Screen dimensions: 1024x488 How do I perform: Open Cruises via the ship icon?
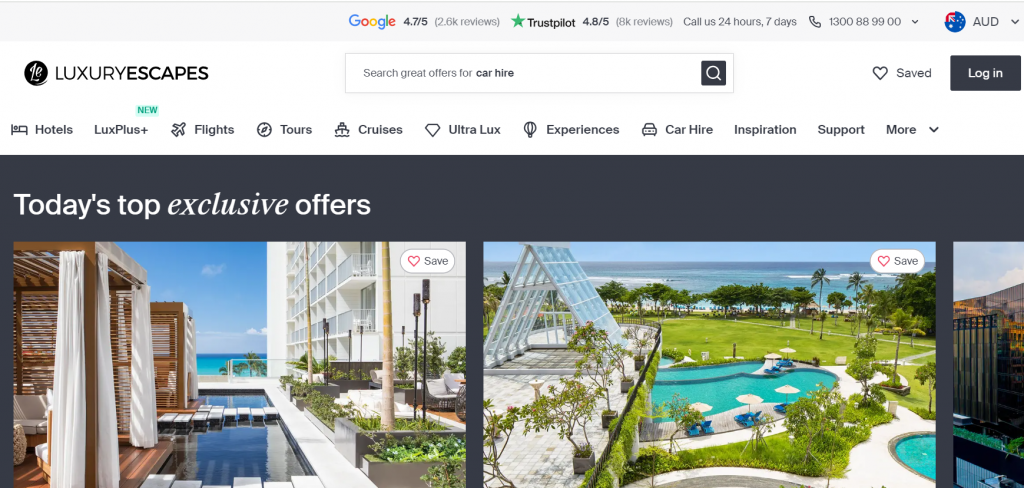[x=342, y=129]
